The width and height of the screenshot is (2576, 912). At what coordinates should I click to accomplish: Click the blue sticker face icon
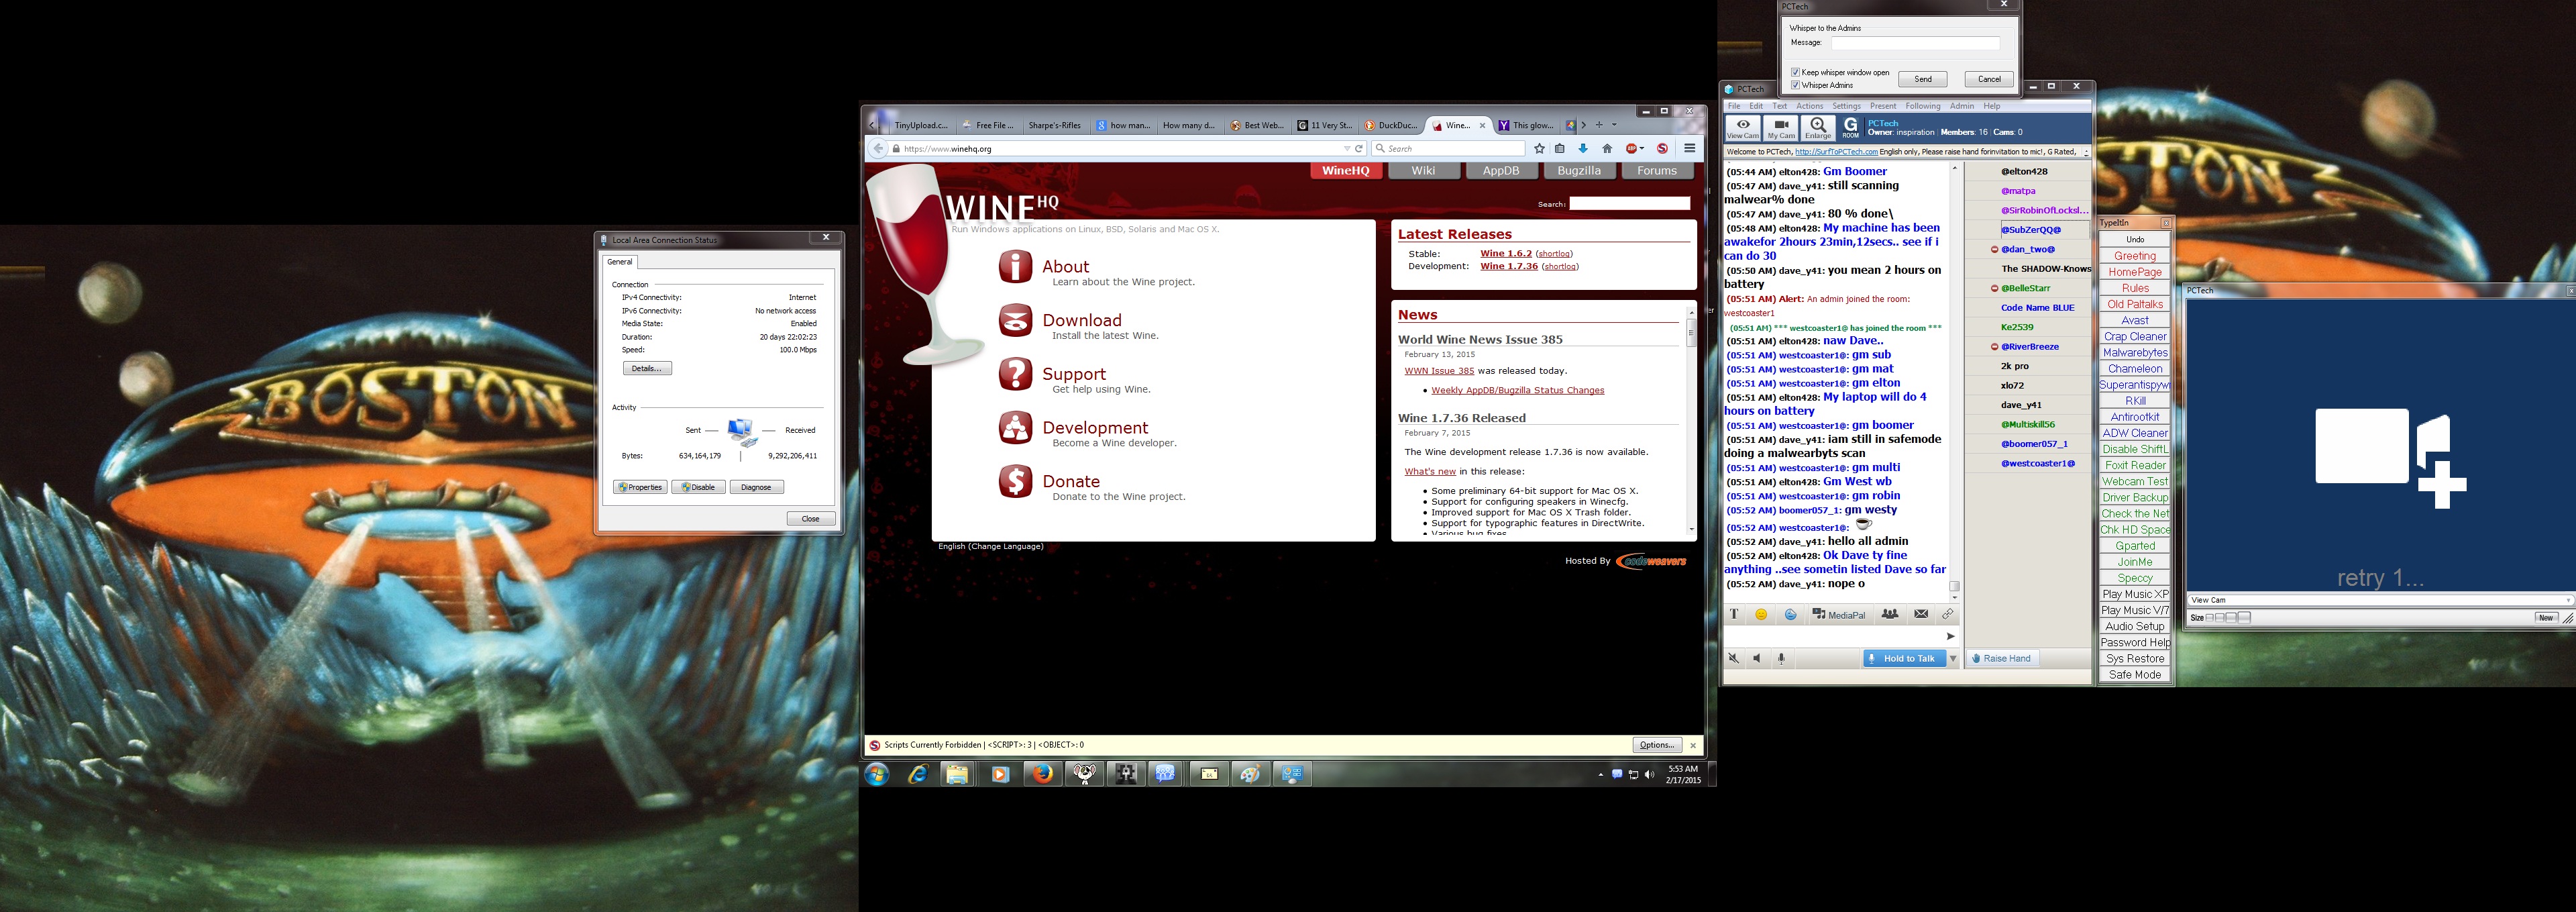(x=1790, y=614)
